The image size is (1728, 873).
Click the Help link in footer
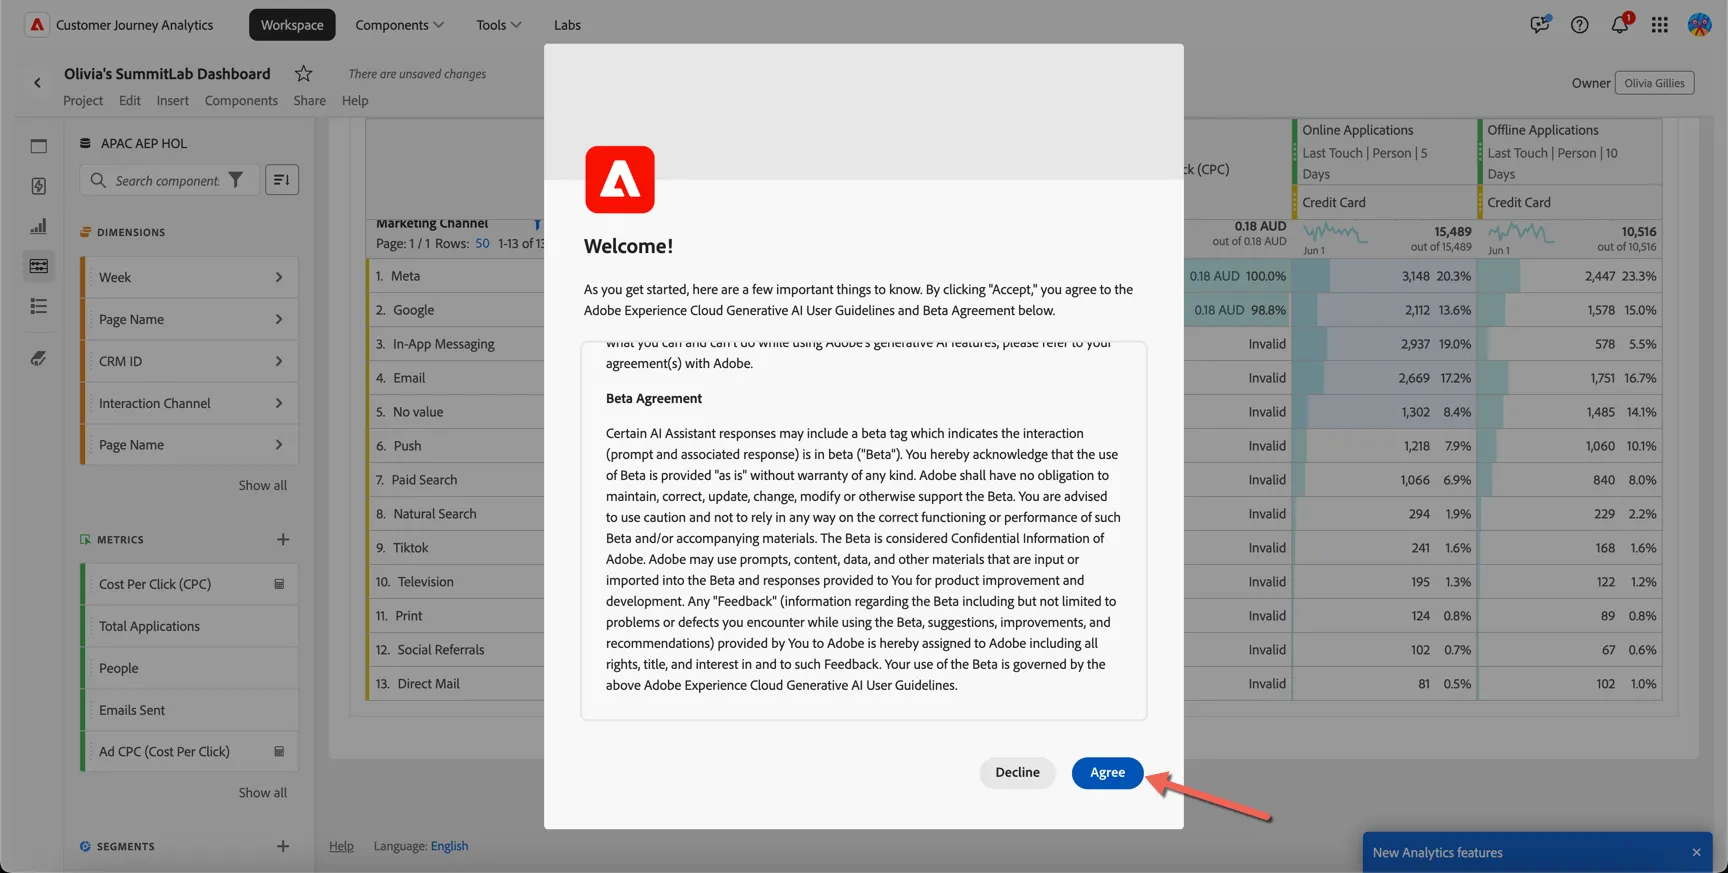click(341, 846)
